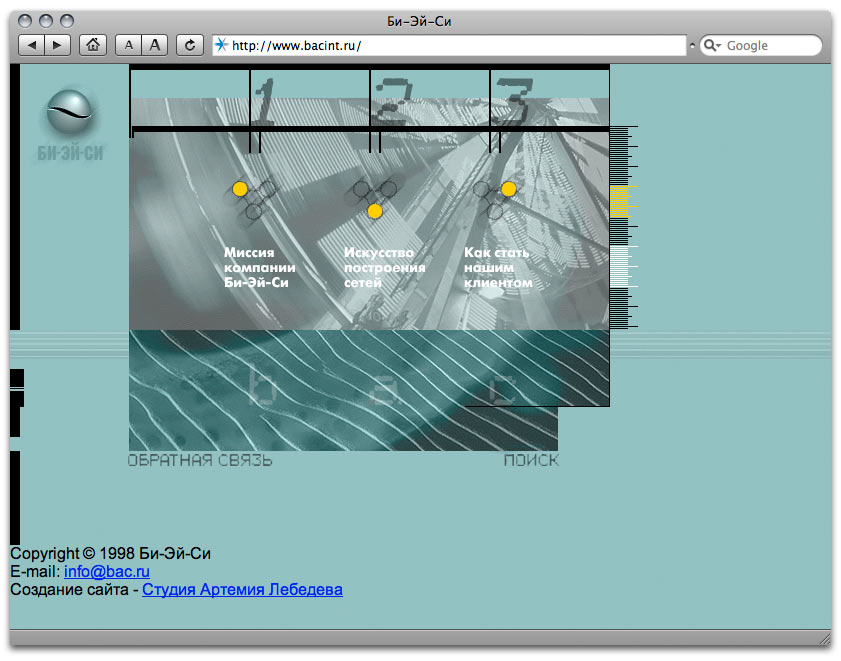Click the ОБРАТНАЯ СВЯЗЬ feedback link
Screen dimensions: 841x661
click(200, 461)
